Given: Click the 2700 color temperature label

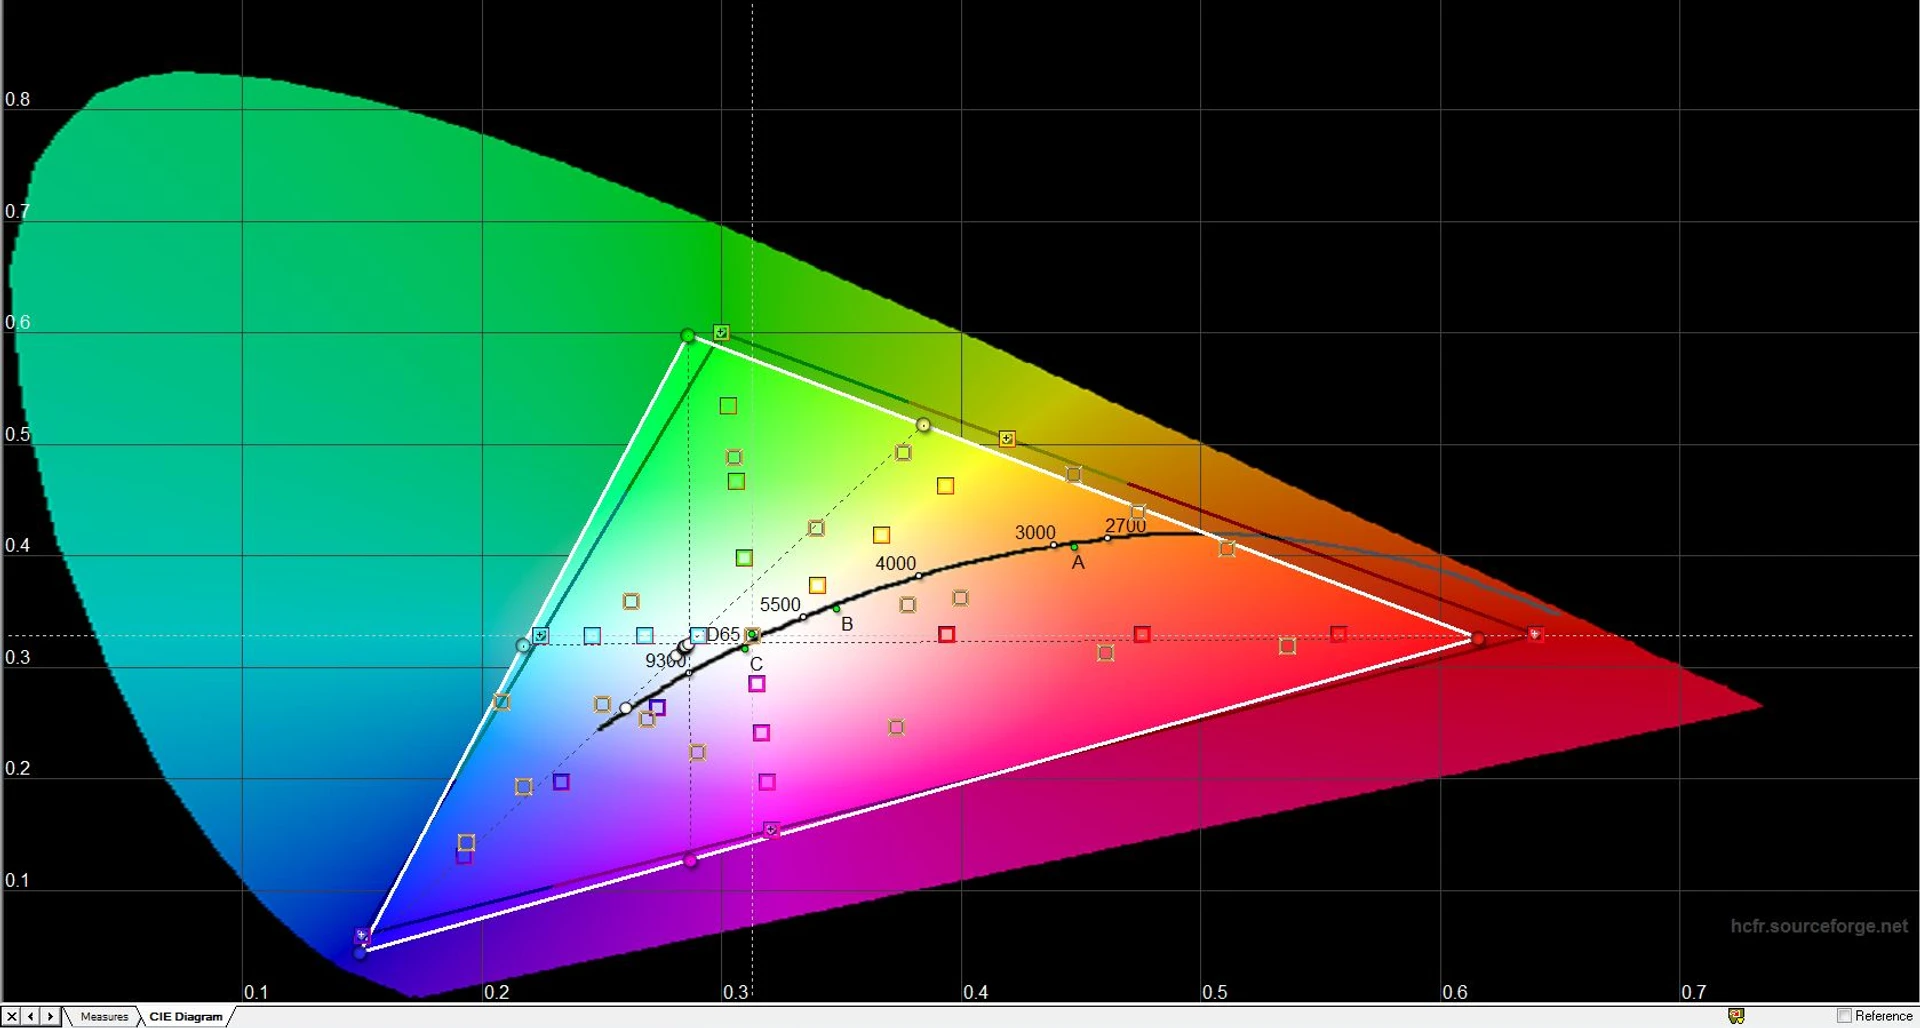Looking at the screenshot, I should (x=1125, y=525).
